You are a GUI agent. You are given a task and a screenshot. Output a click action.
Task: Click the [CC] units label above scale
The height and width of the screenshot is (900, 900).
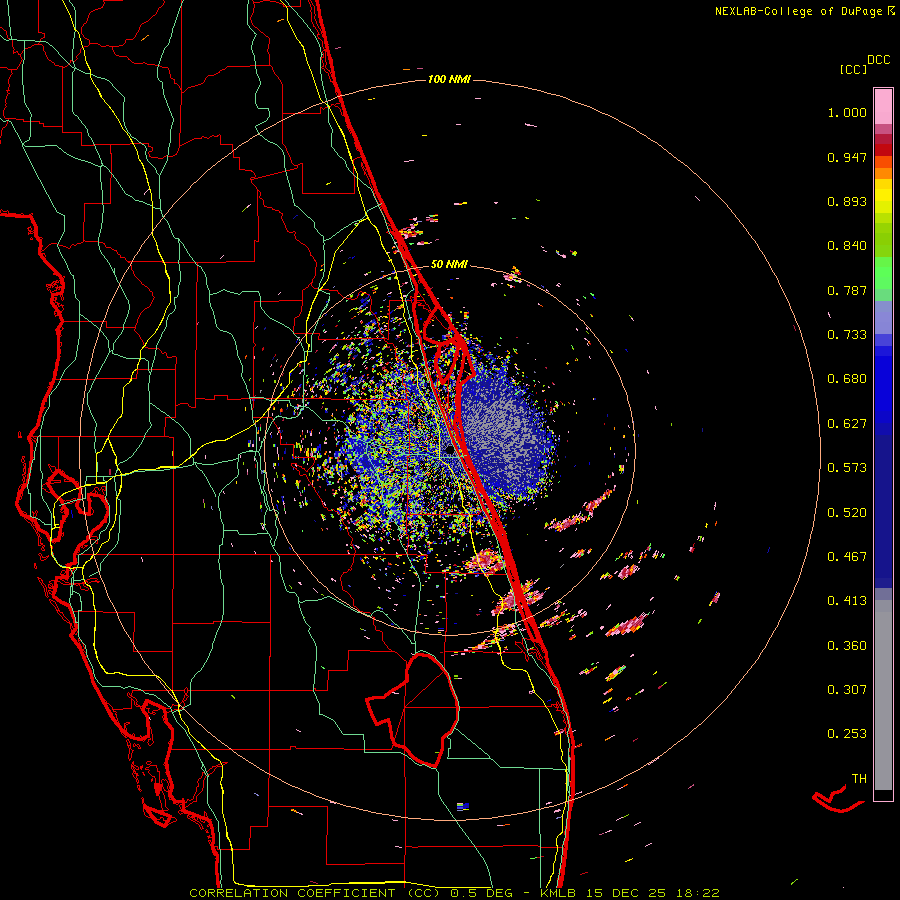(x=853, y=69)
